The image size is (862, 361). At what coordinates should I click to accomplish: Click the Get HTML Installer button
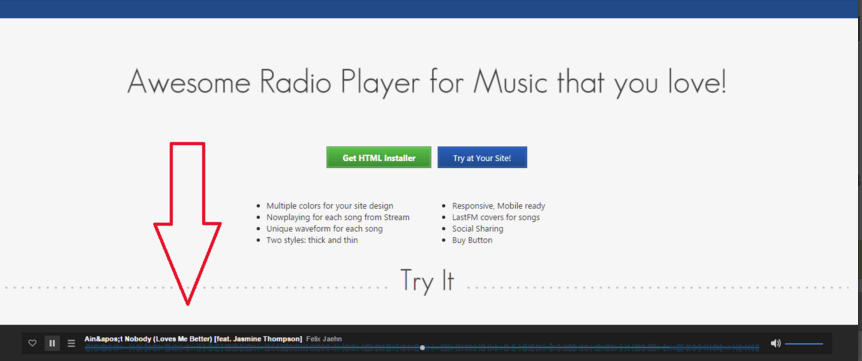pos(379,158)
